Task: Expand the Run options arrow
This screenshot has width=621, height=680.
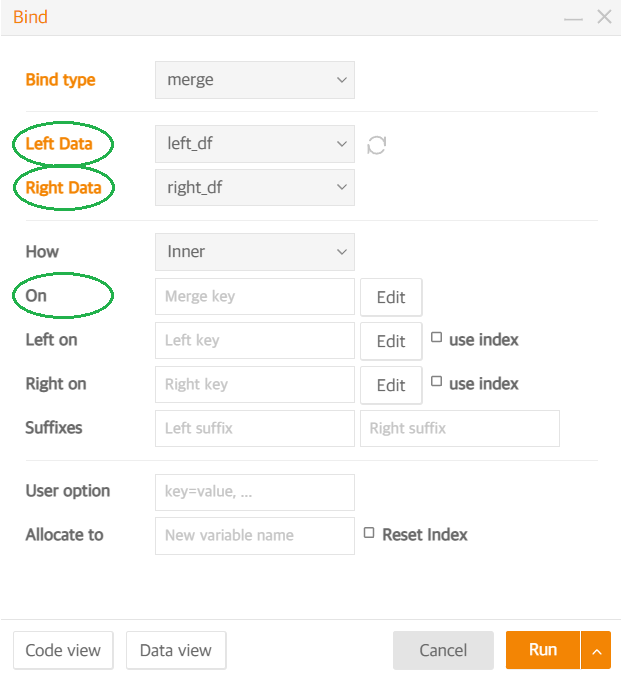Action: 596,650
